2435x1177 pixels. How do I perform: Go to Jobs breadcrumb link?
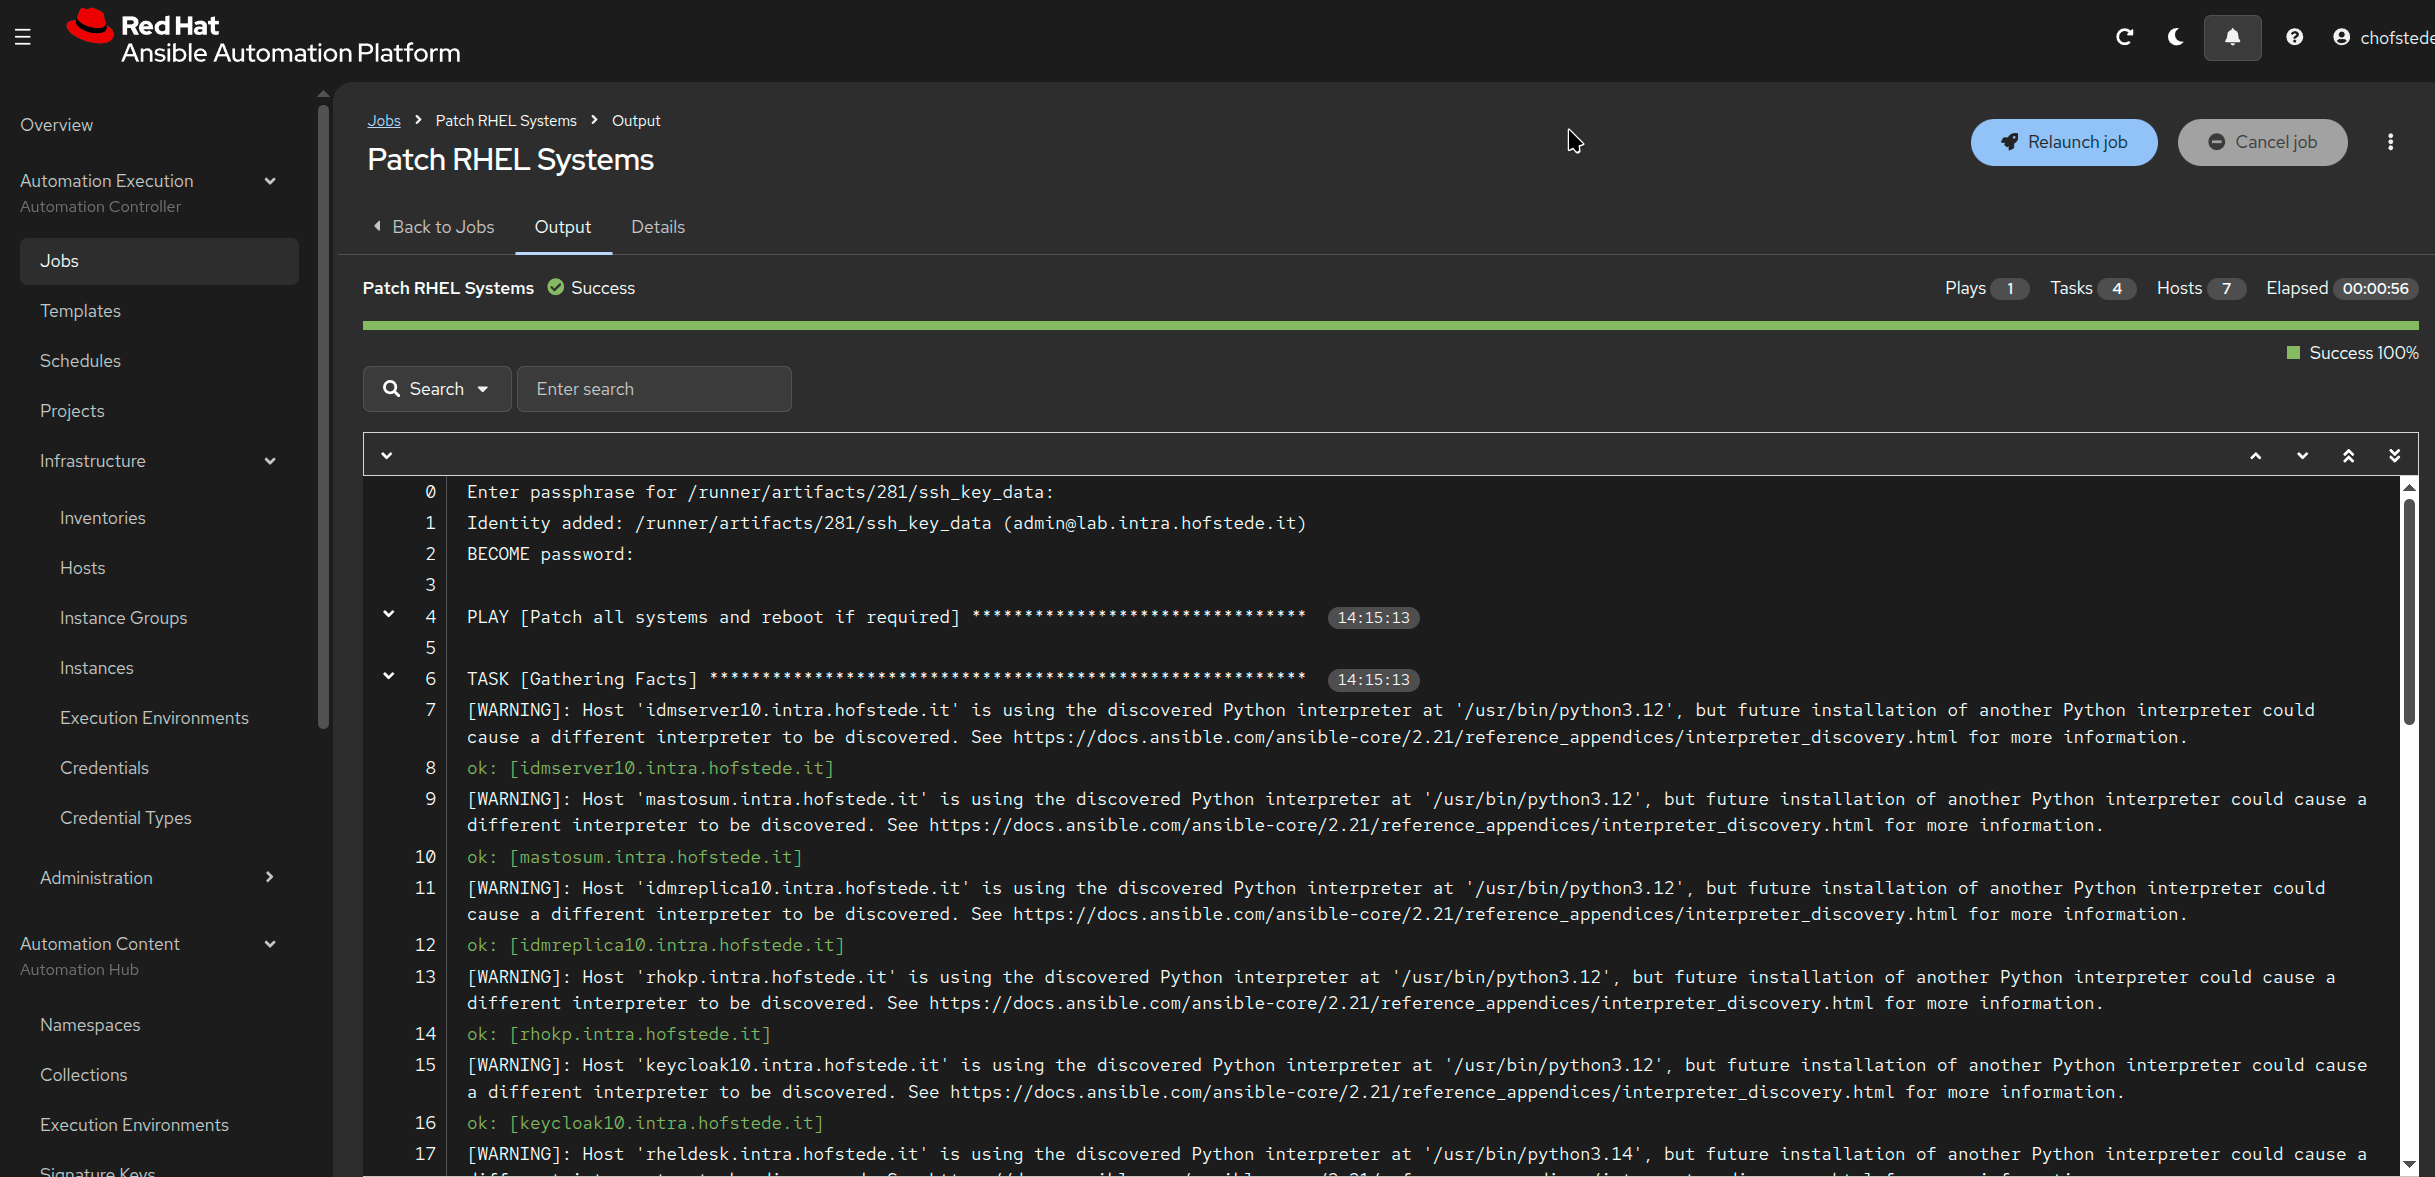coord(384,120)
